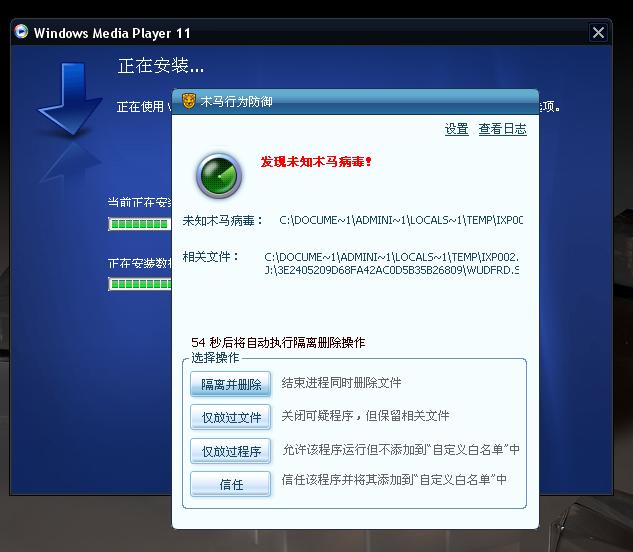Click the WUDFRD related file path line

[392, 270]
